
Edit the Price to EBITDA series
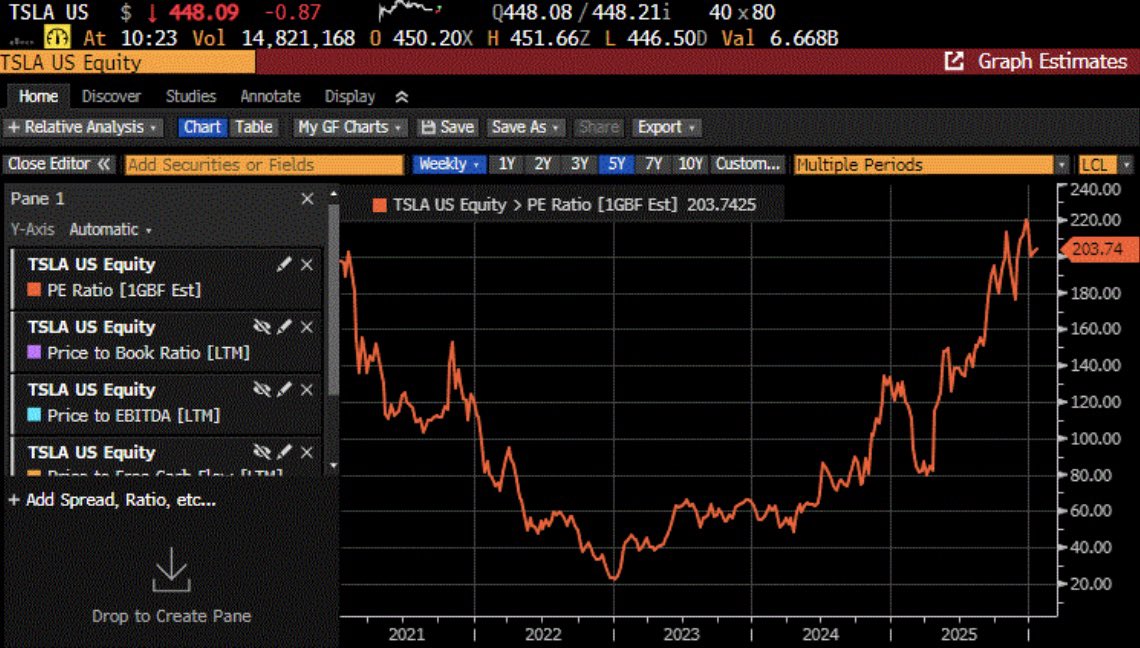pyautogui.click(x=284, y=390)
